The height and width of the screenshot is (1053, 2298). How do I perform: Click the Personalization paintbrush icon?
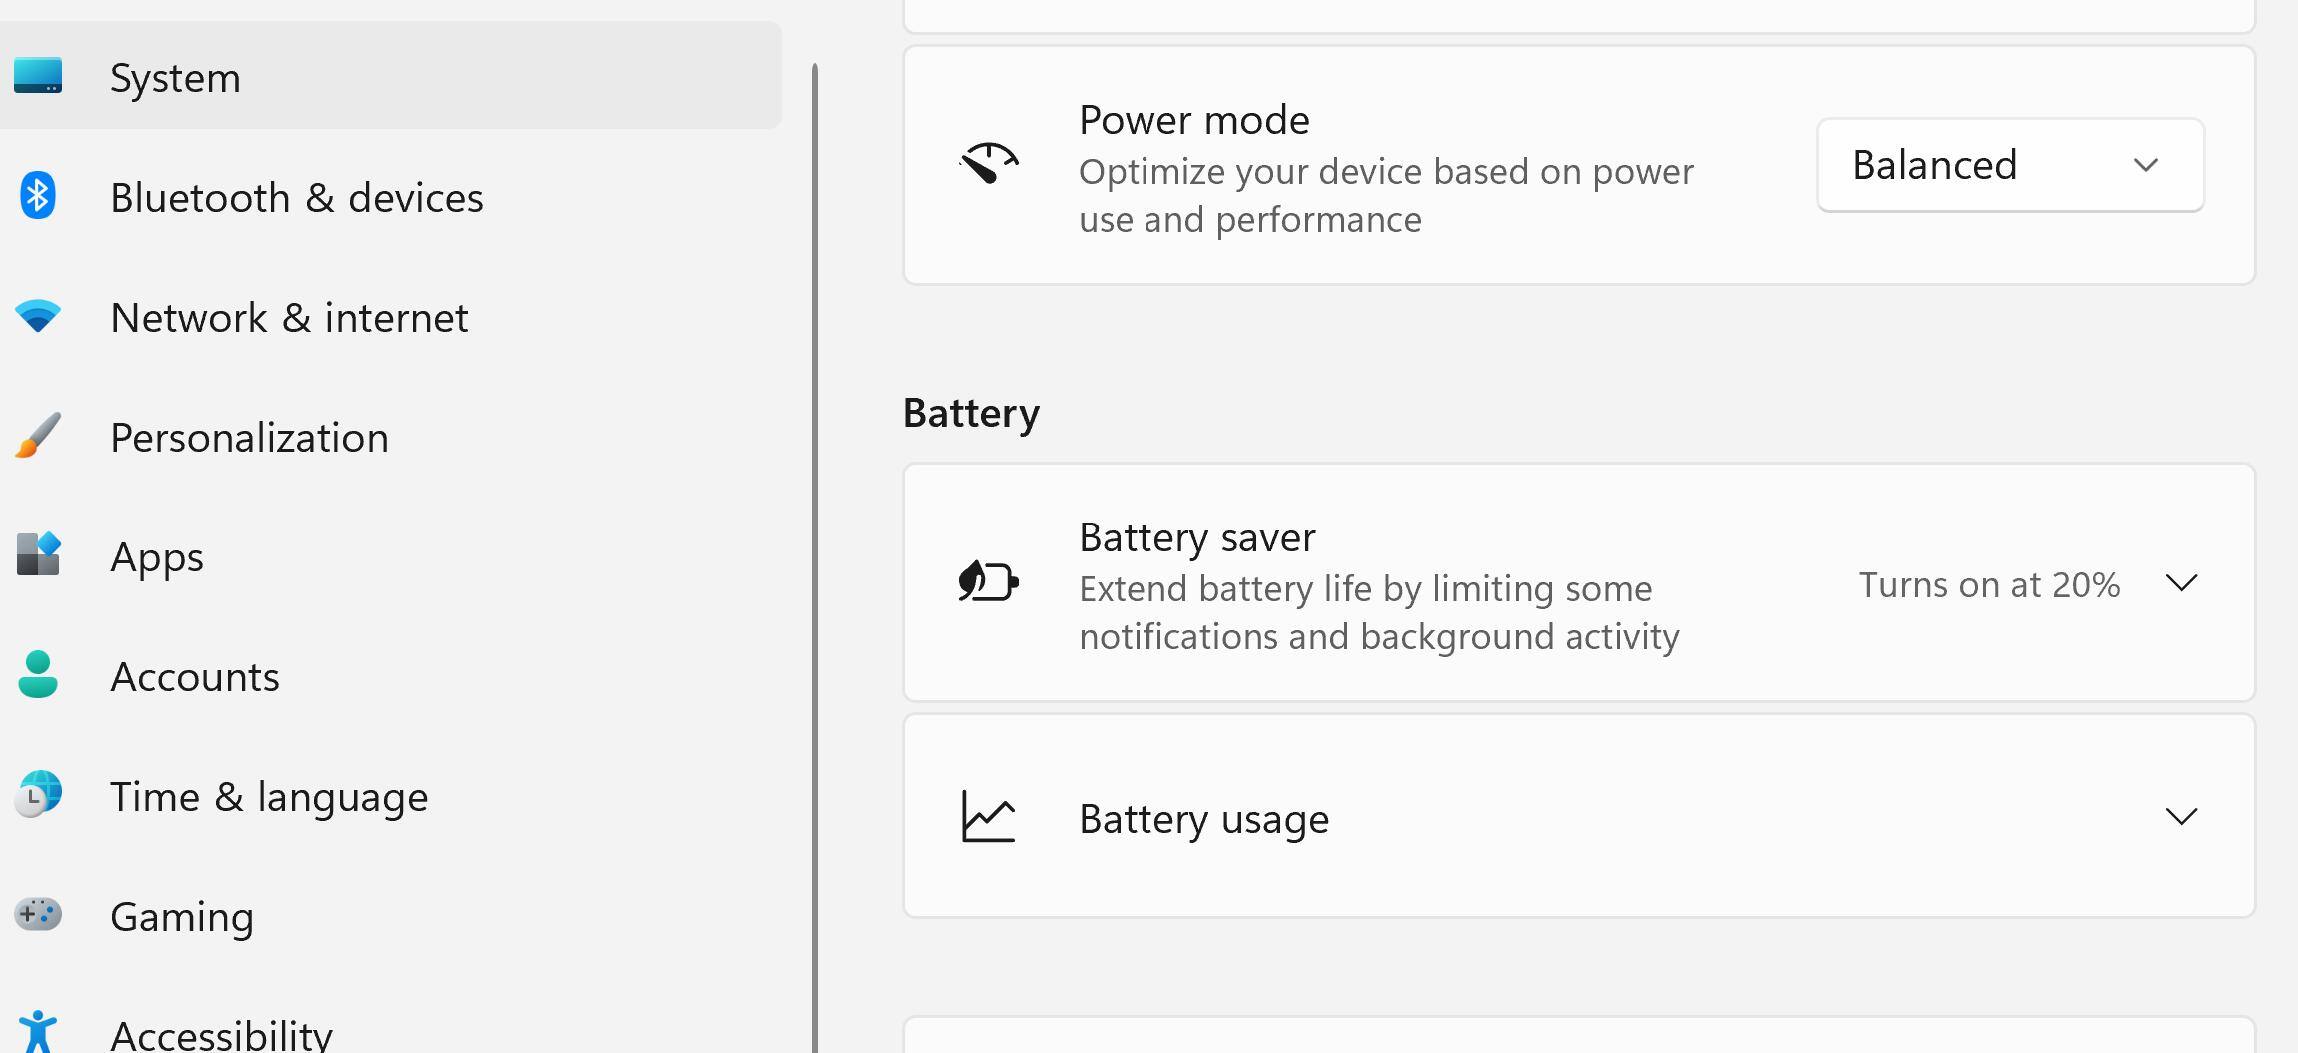(38, 436)
